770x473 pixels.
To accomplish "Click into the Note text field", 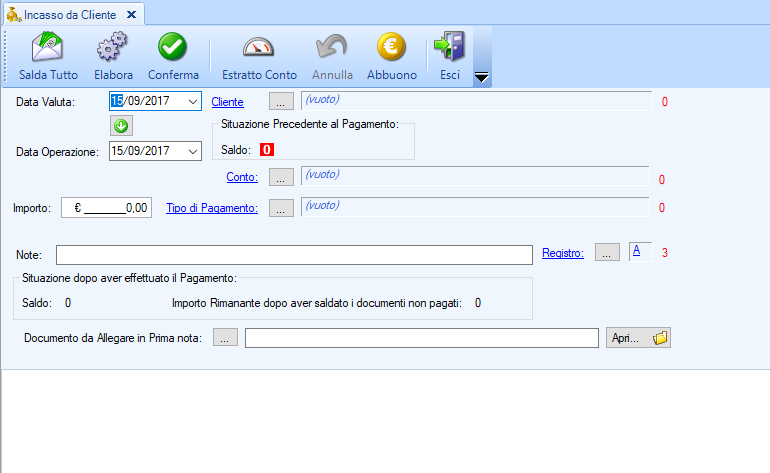I will click(x=294, y=254).
